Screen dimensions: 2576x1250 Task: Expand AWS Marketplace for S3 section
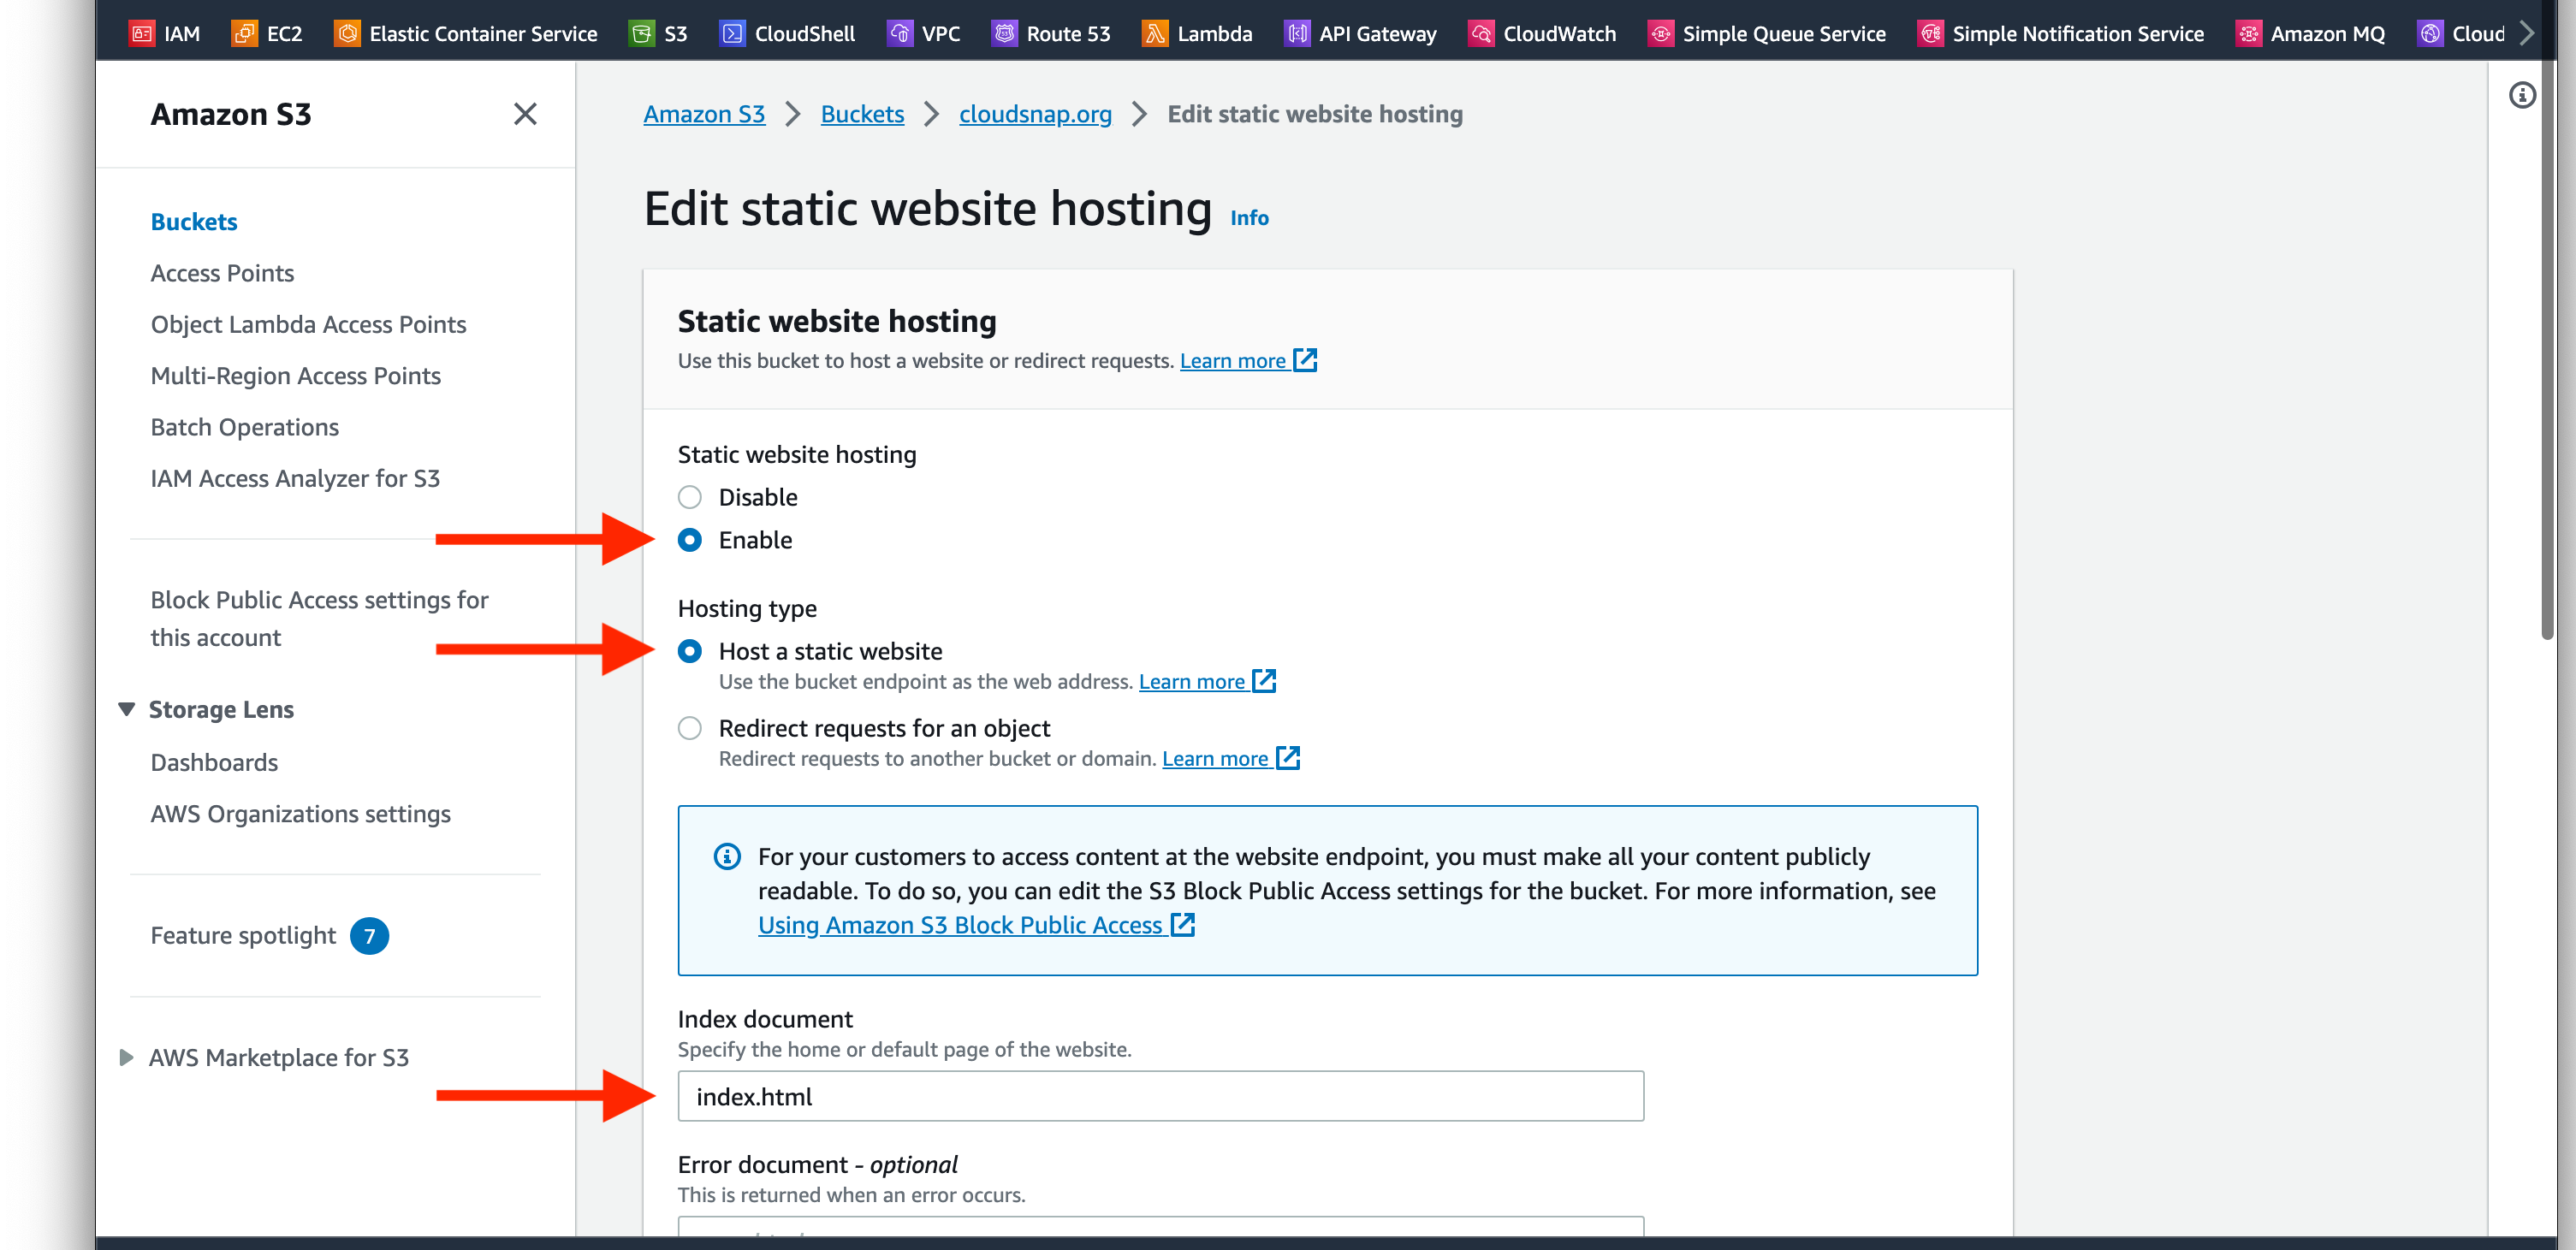tap(126, 1057)
